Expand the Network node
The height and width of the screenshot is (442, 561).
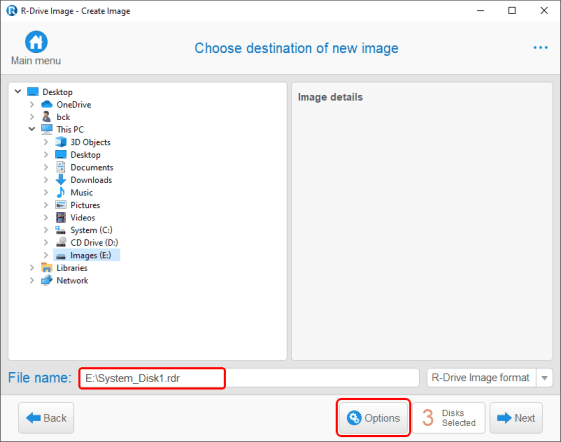click(x=32, y=280)
